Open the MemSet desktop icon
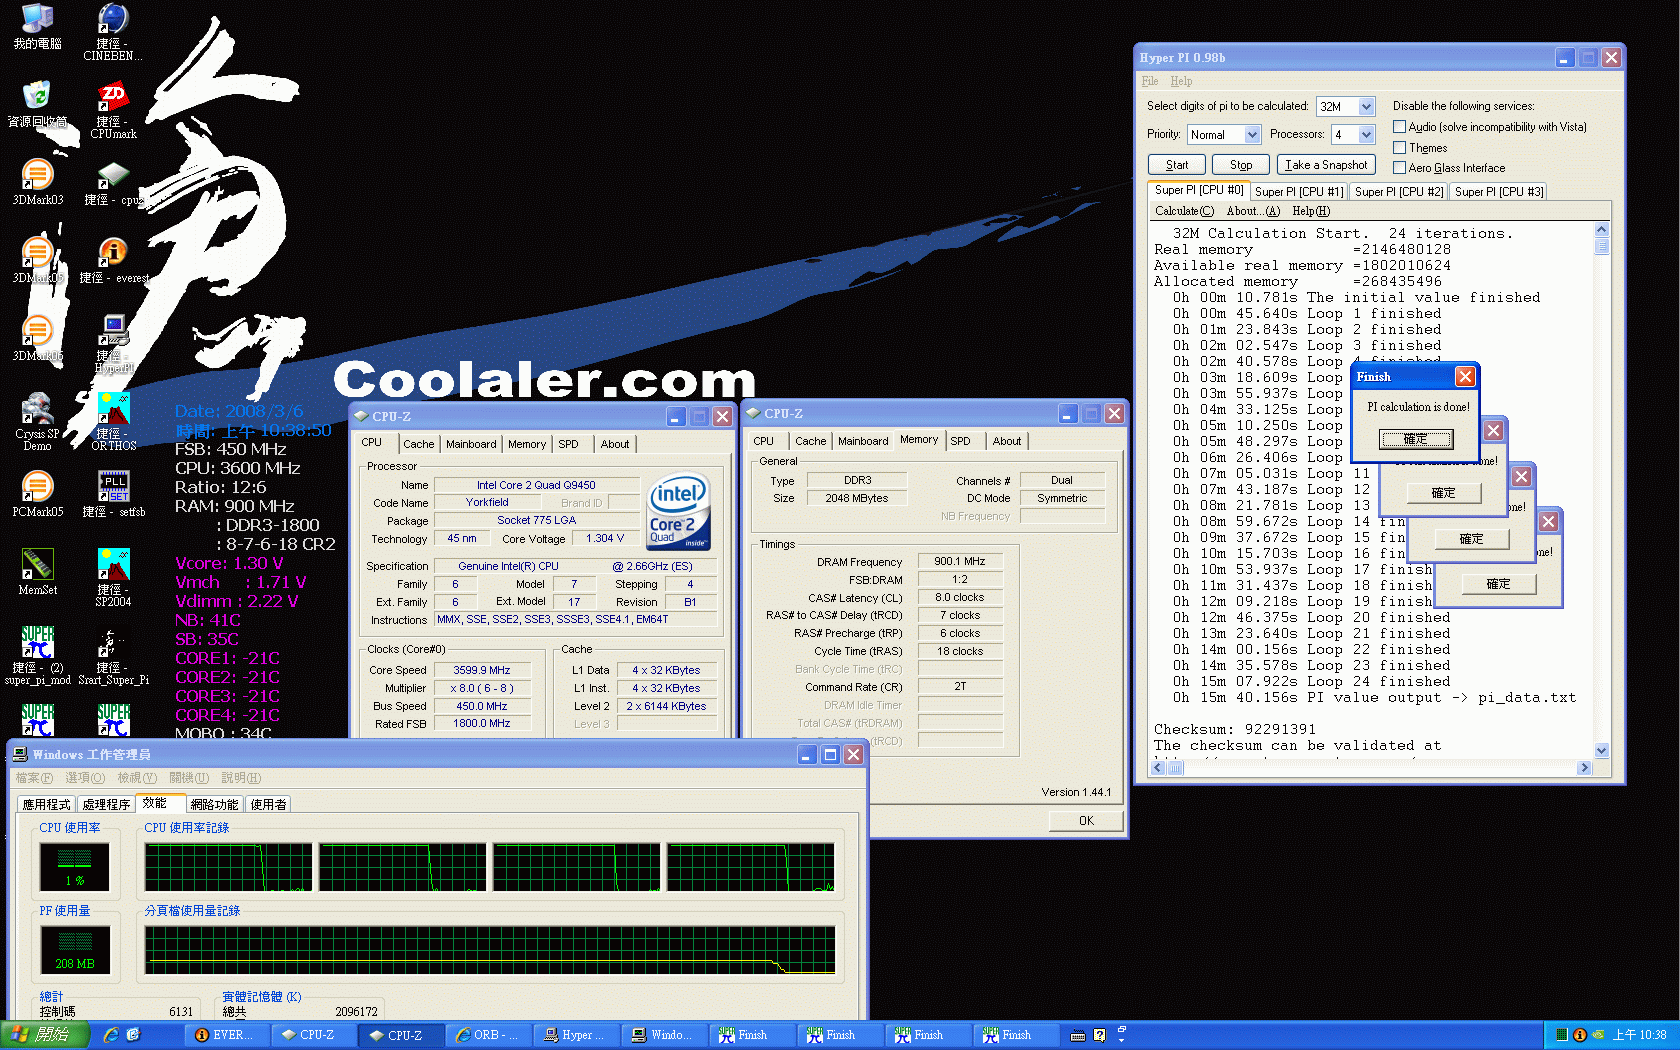The width and height of the screenshot is (1680, 1050). pyautogui.click(x=37, y=571)
